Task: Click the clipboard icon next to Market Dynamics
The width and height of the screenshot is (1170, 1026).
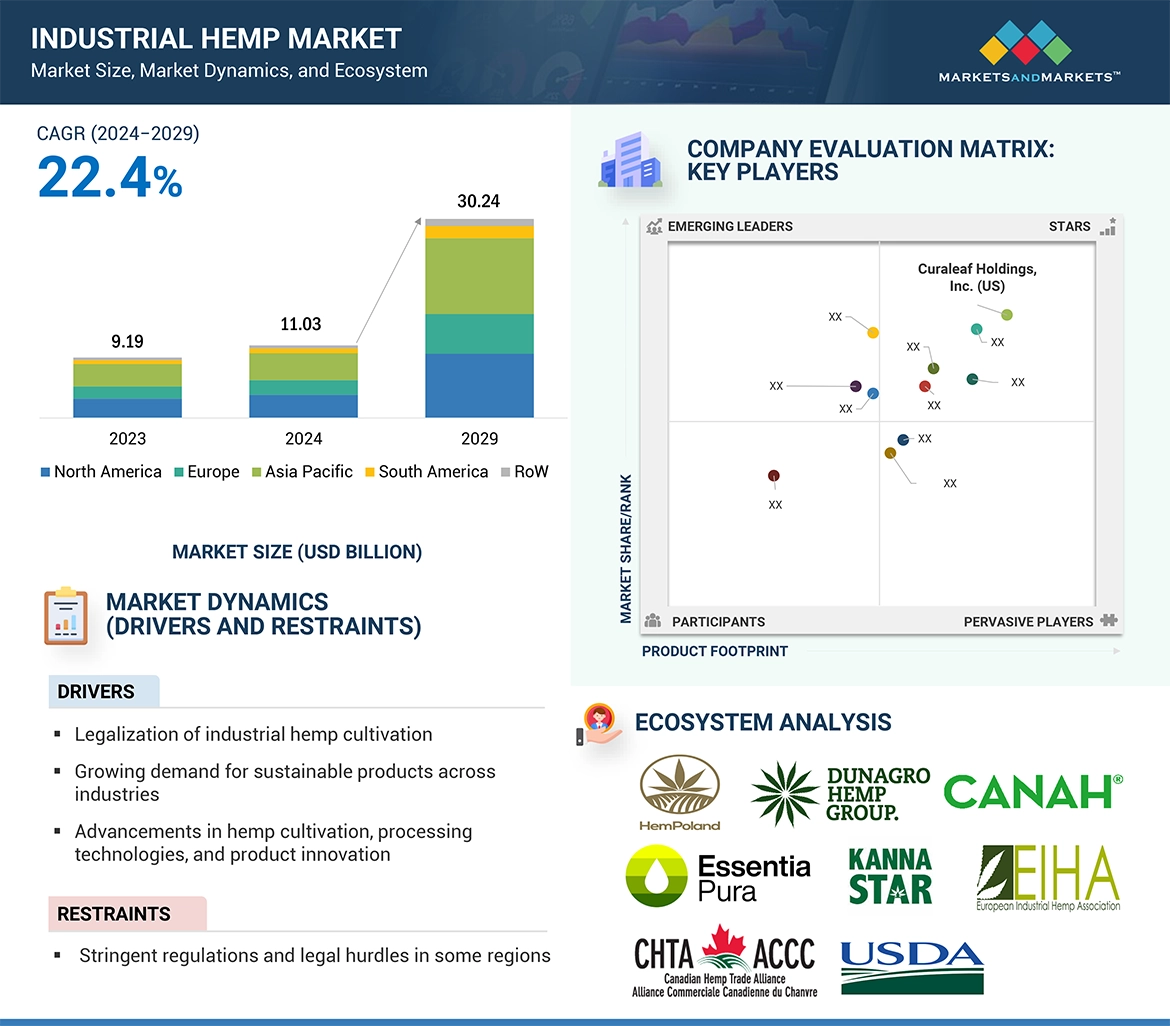Action: 66,615
